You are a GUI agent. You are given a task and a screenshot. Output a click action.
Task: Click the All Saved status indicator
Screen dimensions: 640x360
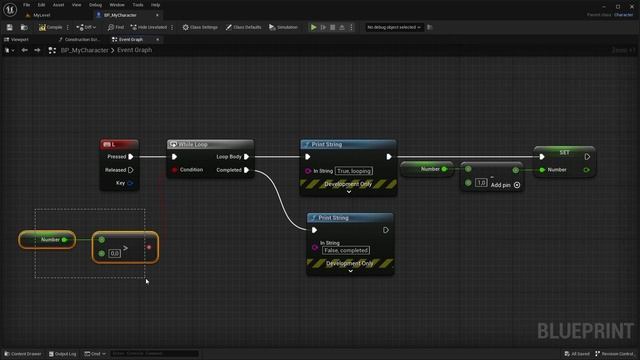[577, 354]
